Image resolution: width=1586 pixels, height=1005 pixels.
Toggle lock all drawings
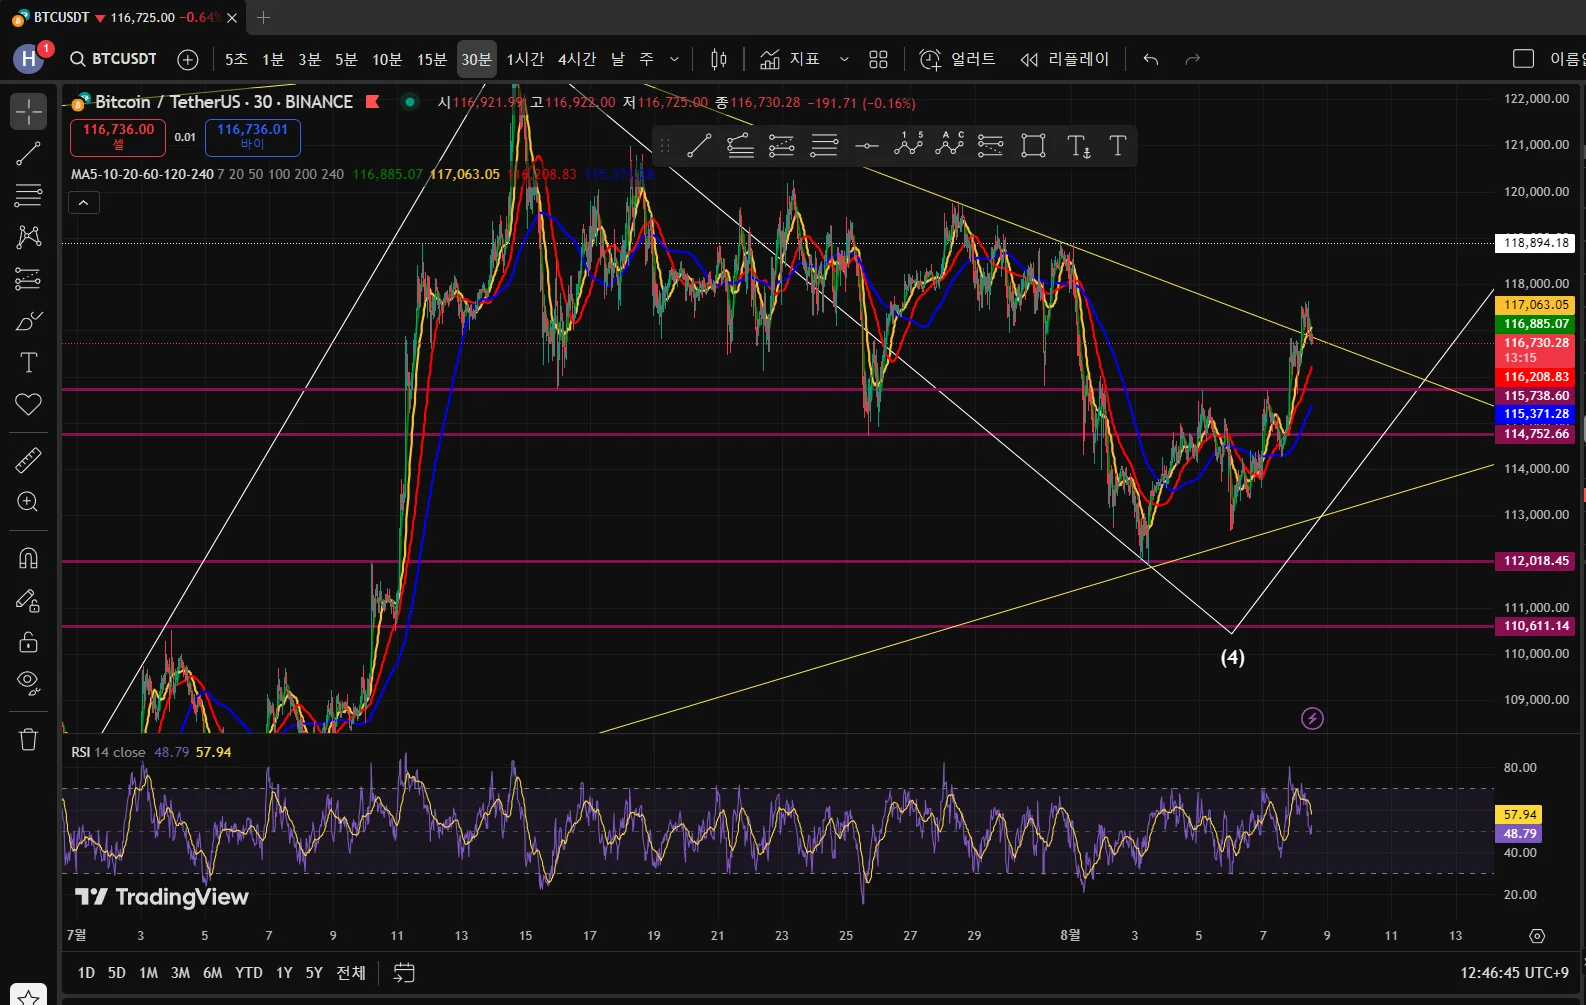(28, 642)
